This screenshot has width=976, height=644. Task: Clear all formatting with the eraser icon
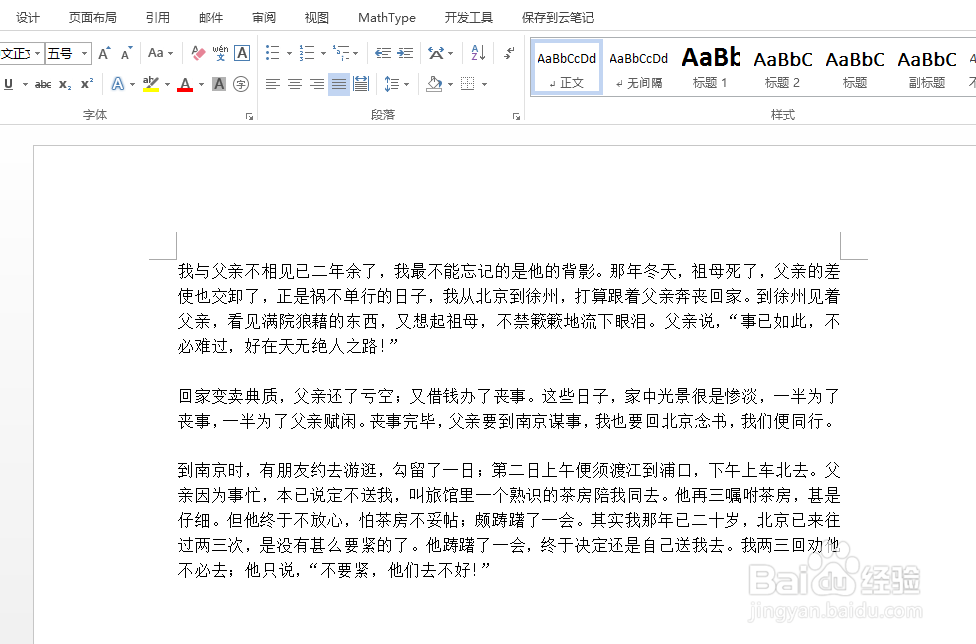pyautogui.click(x=198, y=54)
